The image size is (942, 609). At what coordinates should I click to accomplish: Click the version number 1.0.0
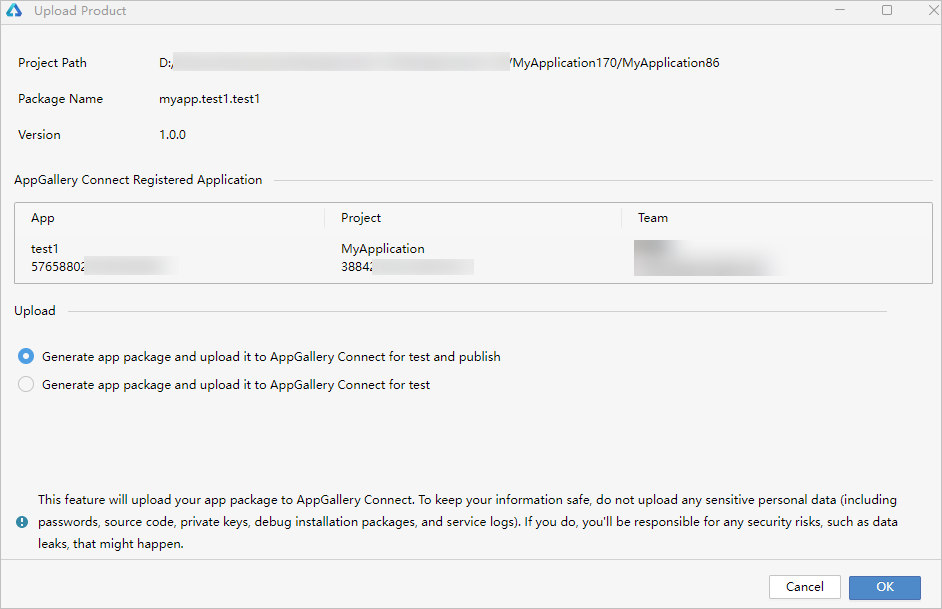172,134
